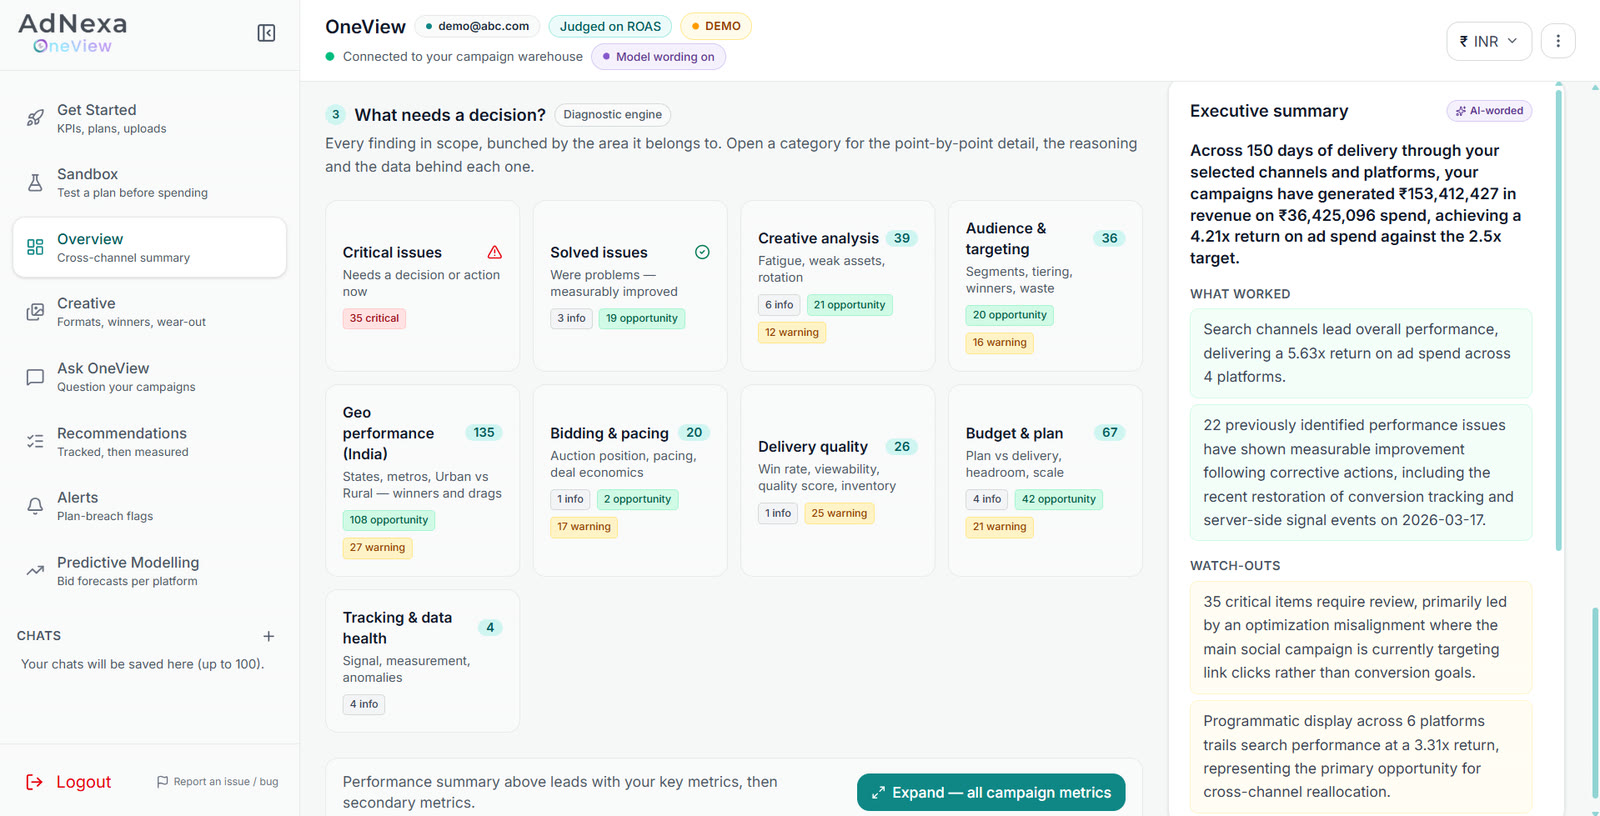1600x816 pixels.
Task: Click the Creative images icon
Action: point(35,312)
